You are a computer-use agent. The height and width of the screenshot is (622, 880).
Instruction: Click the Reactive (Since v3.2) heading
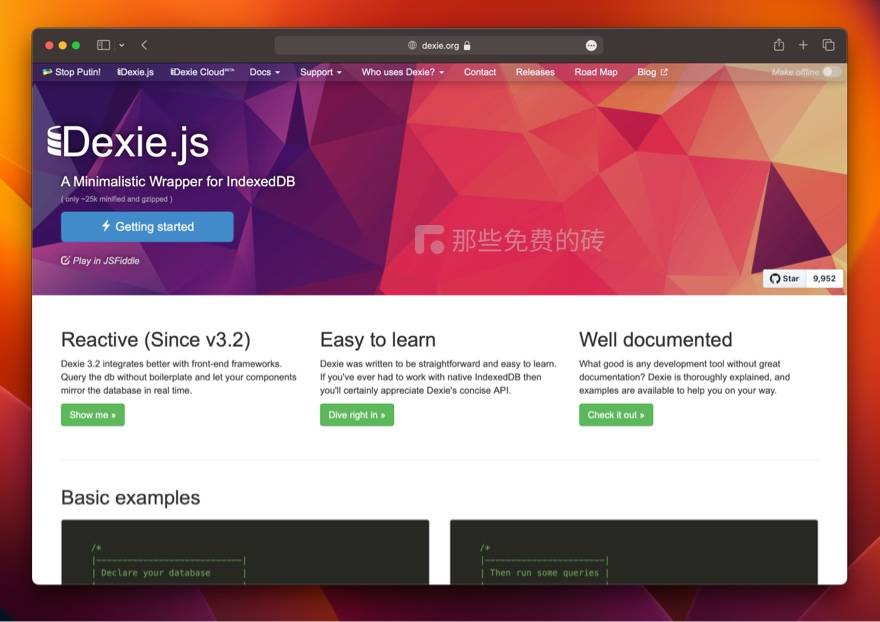[x=155, y=340]
